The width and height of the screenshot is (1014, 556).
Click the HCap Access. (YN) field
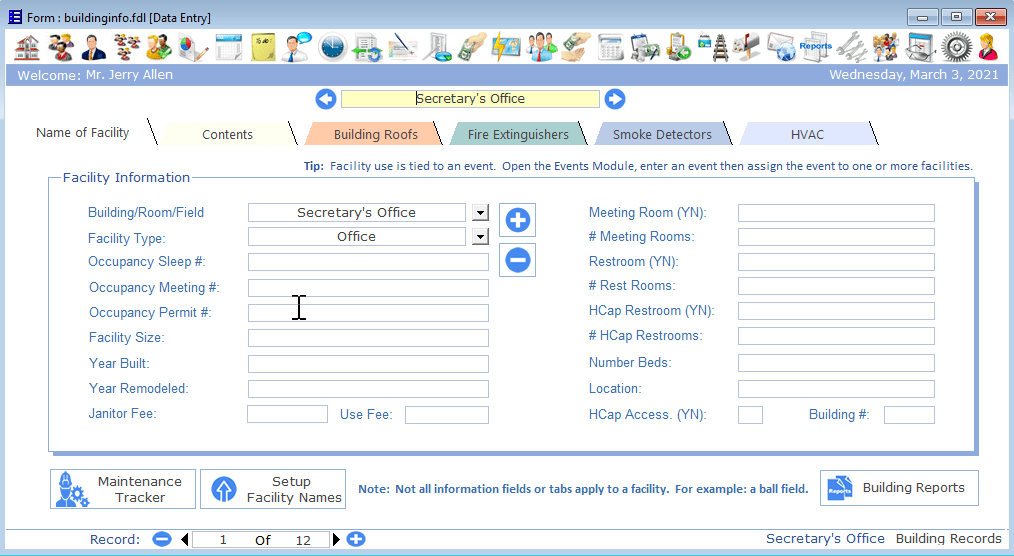pos(750,415)
